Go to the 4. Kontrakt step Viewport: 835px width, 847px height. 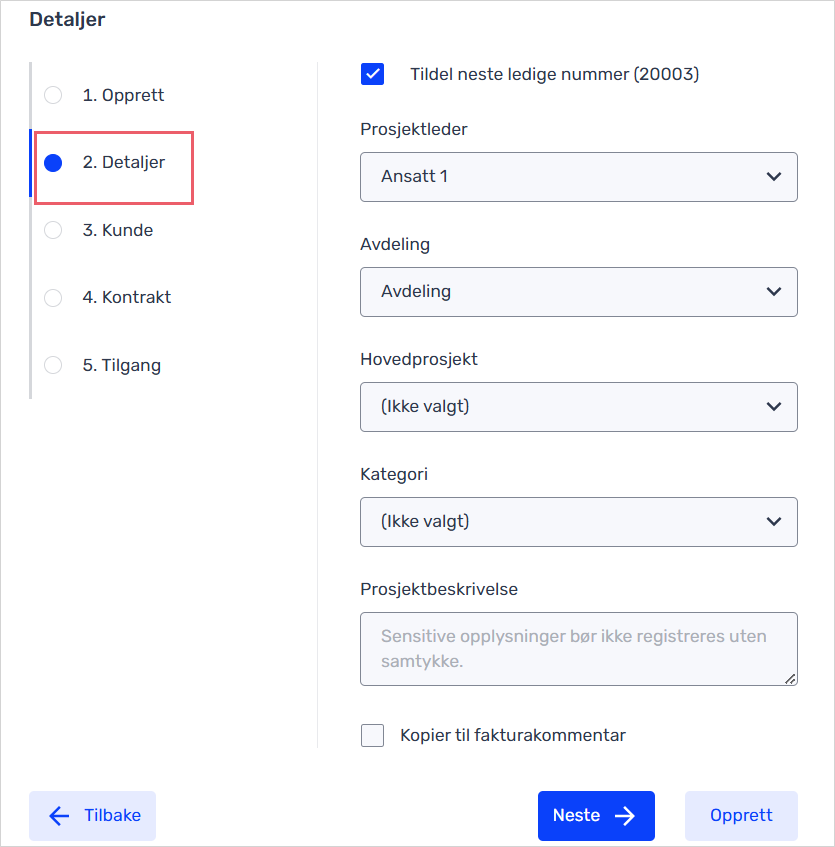coord(126,297)
